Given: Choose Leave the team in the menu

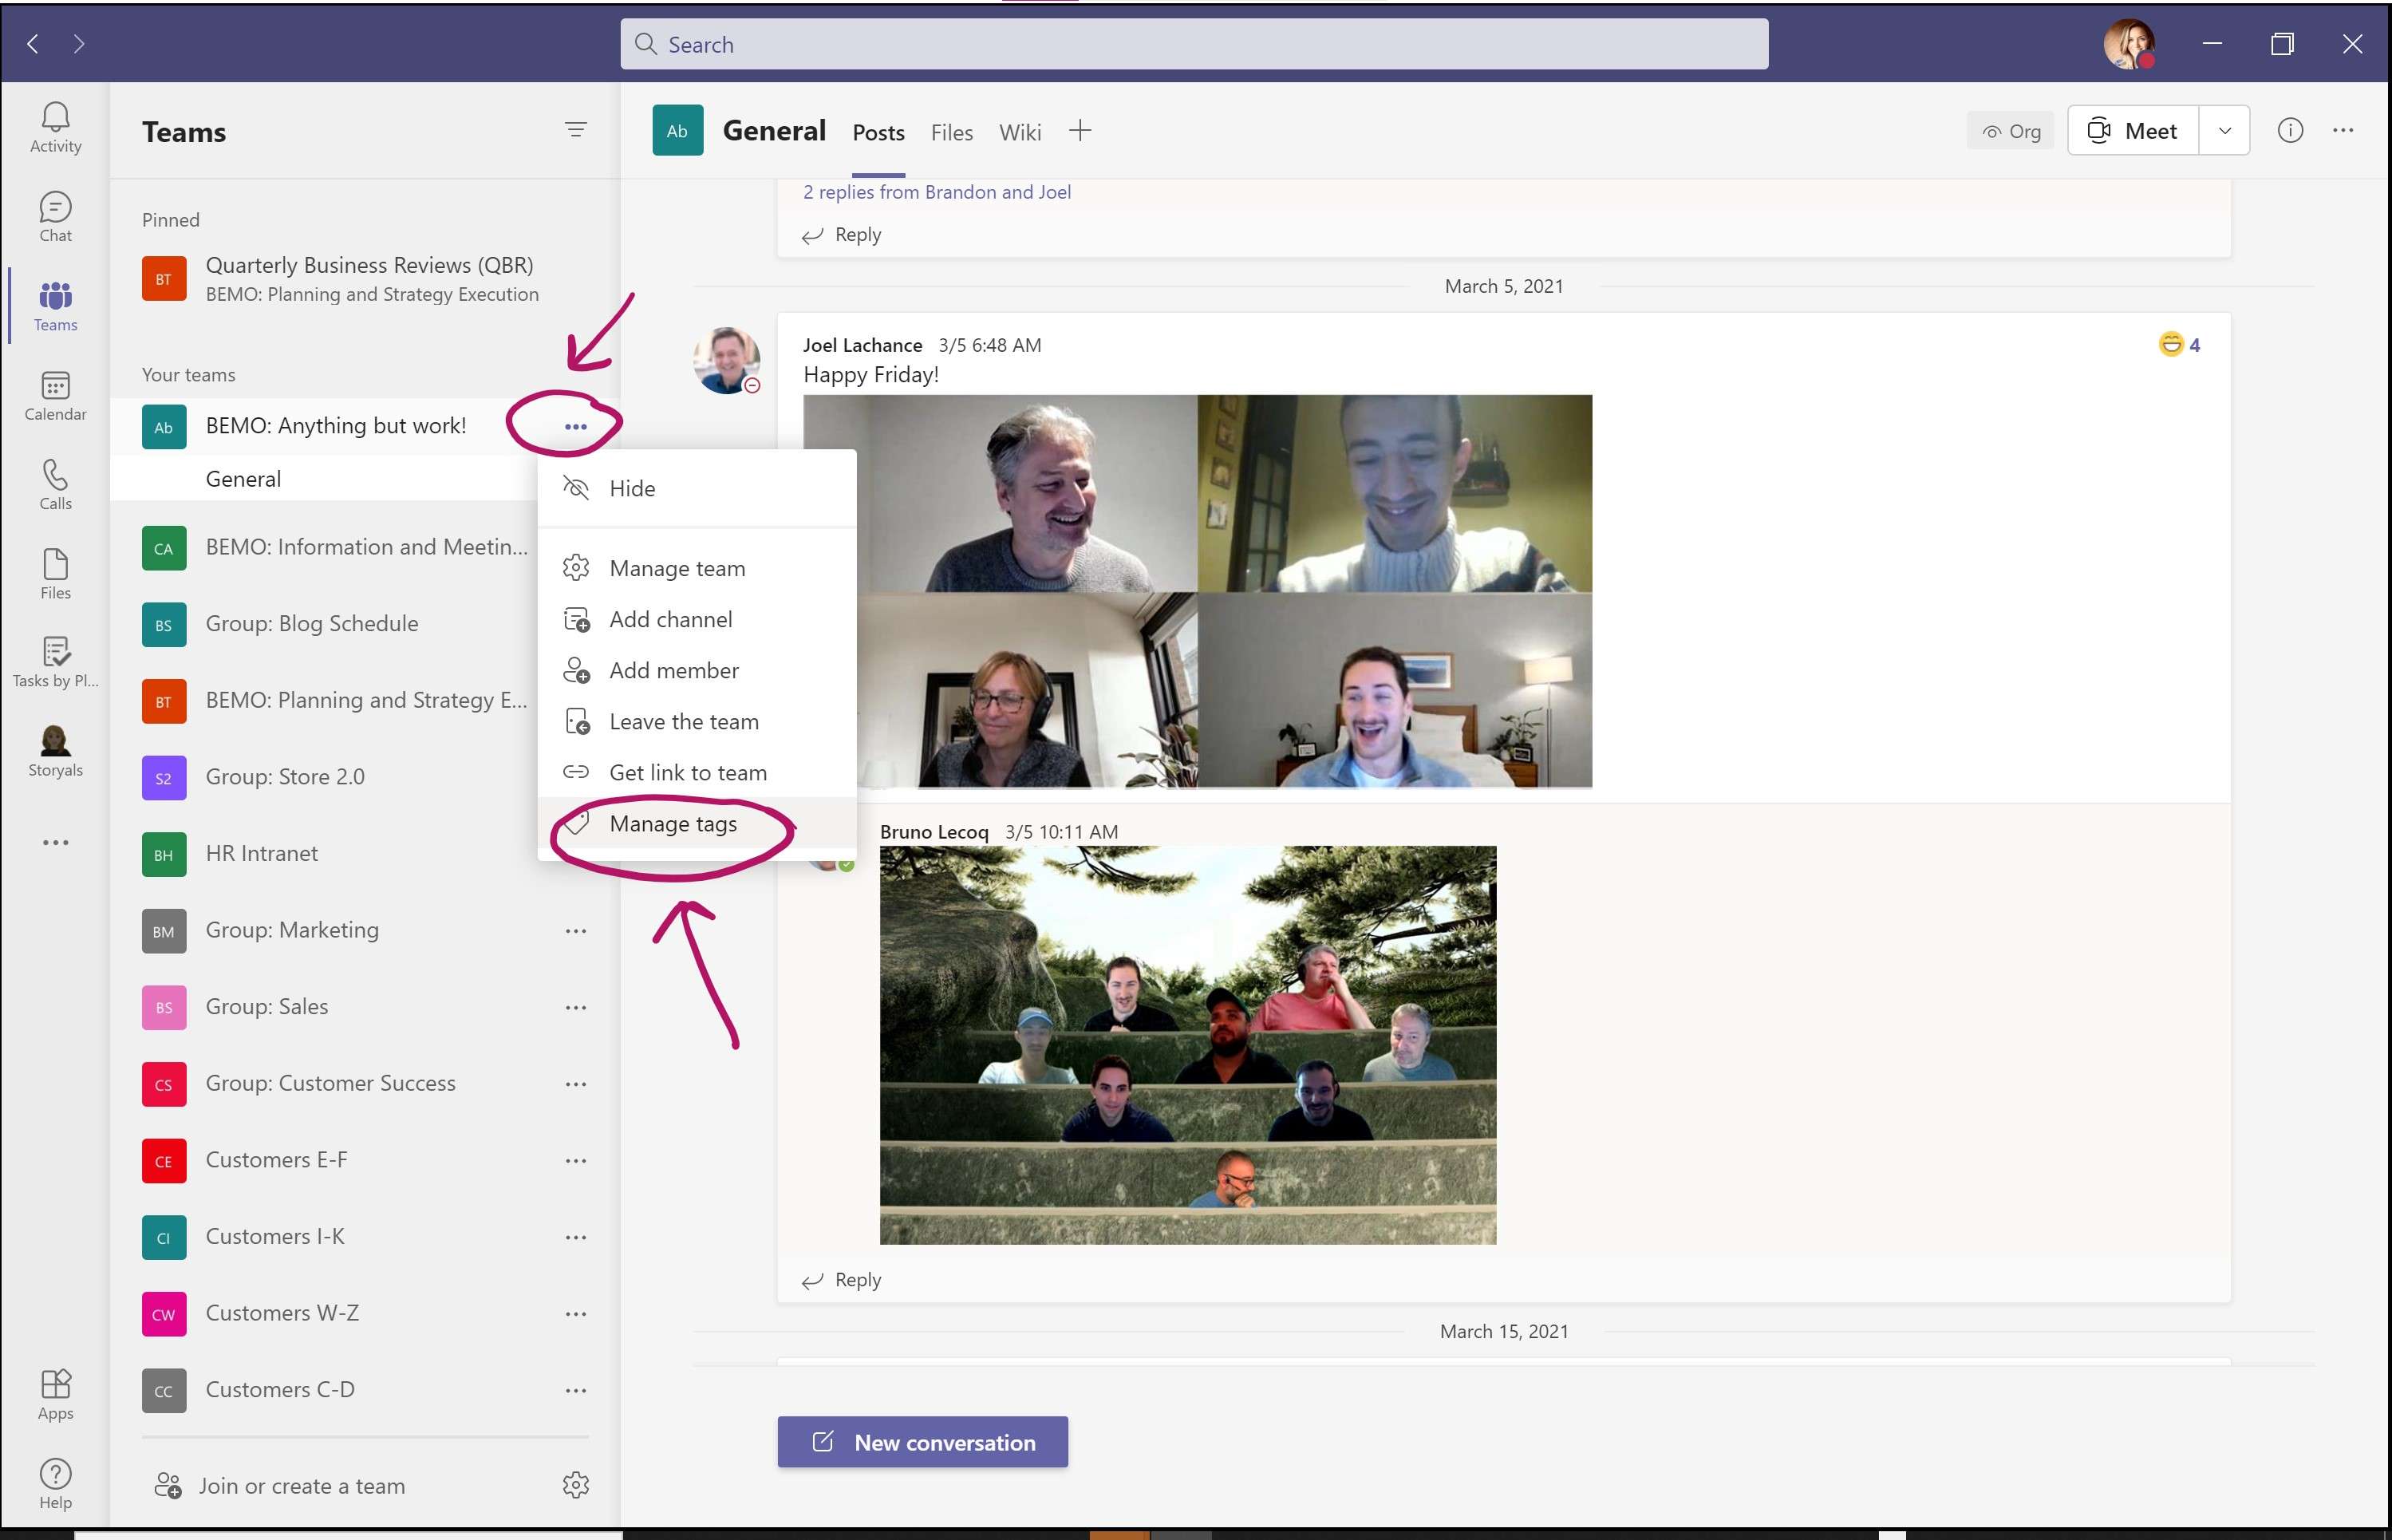Looking at the screenshot, I should [x=697, y=722].
